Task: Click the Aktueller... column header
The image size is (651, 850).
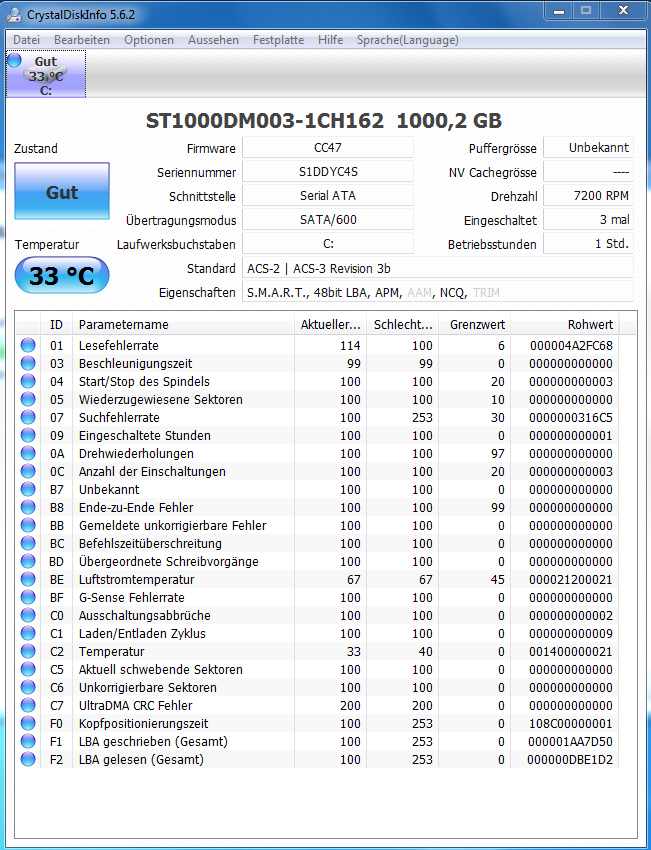Action: tap(331, 325)
